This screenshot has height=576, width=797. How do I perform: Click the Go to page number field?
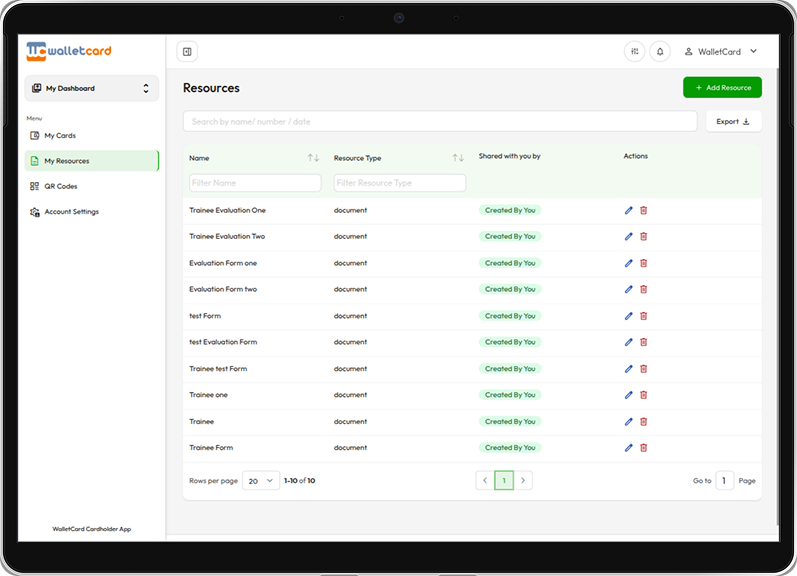point(724,480)
